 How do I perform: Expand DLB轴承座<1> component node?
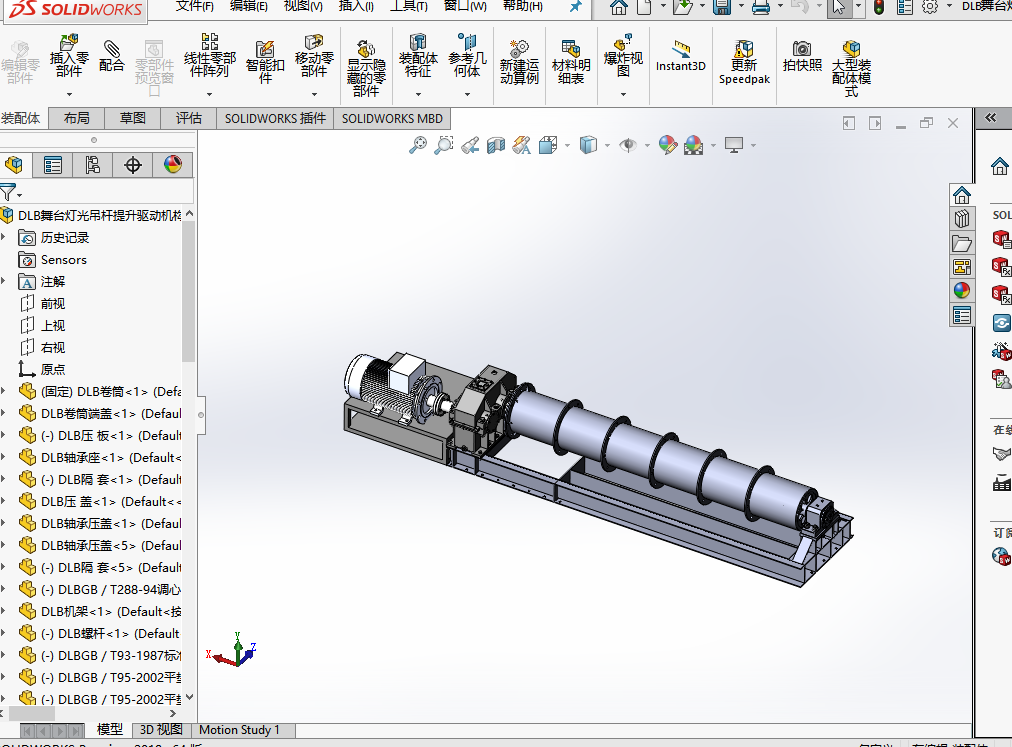click(3, 457)
